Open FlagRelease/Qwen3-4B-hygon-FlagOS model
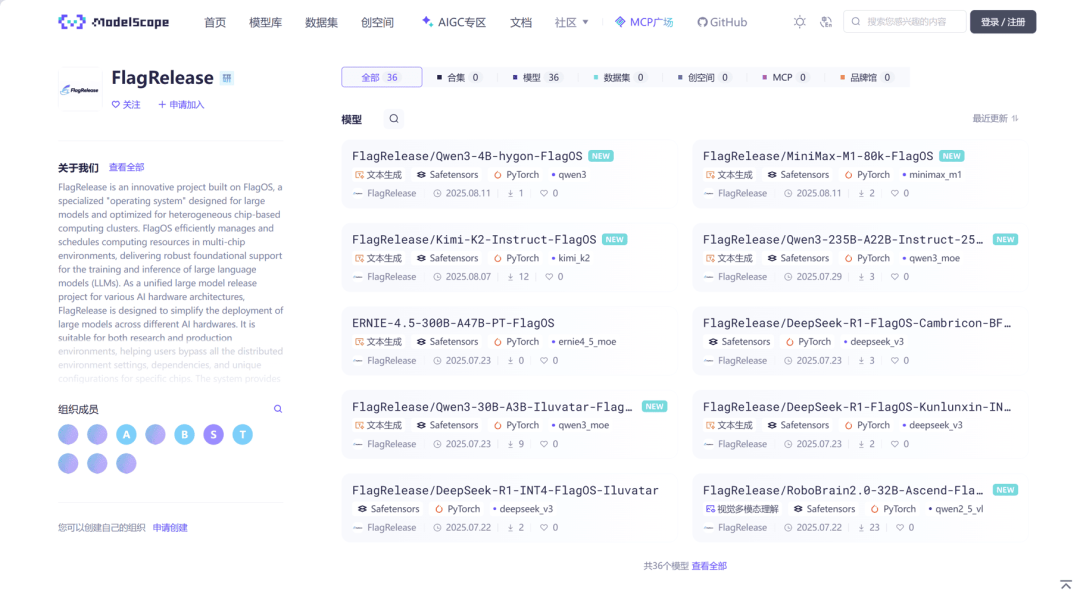 pos(467,156)
